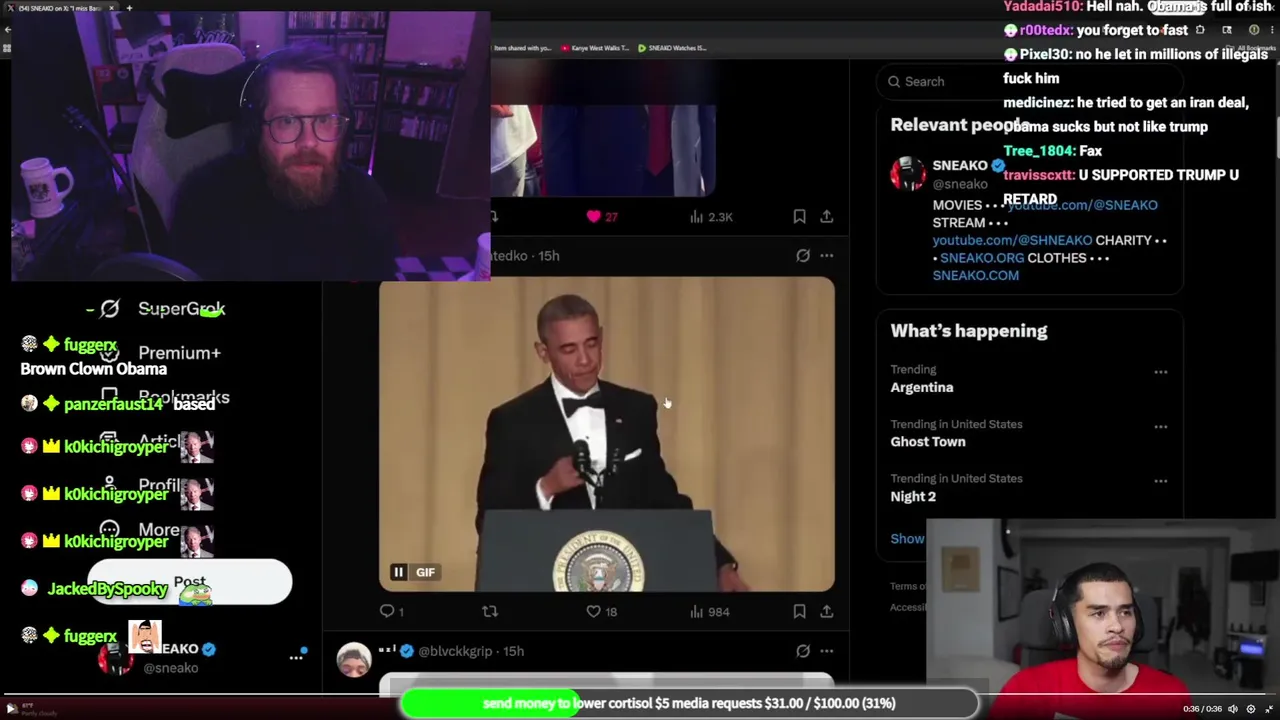1280x720 pixels.
Task: Open the SNEAKO.ORG link
Action: [x=981, y=258]
